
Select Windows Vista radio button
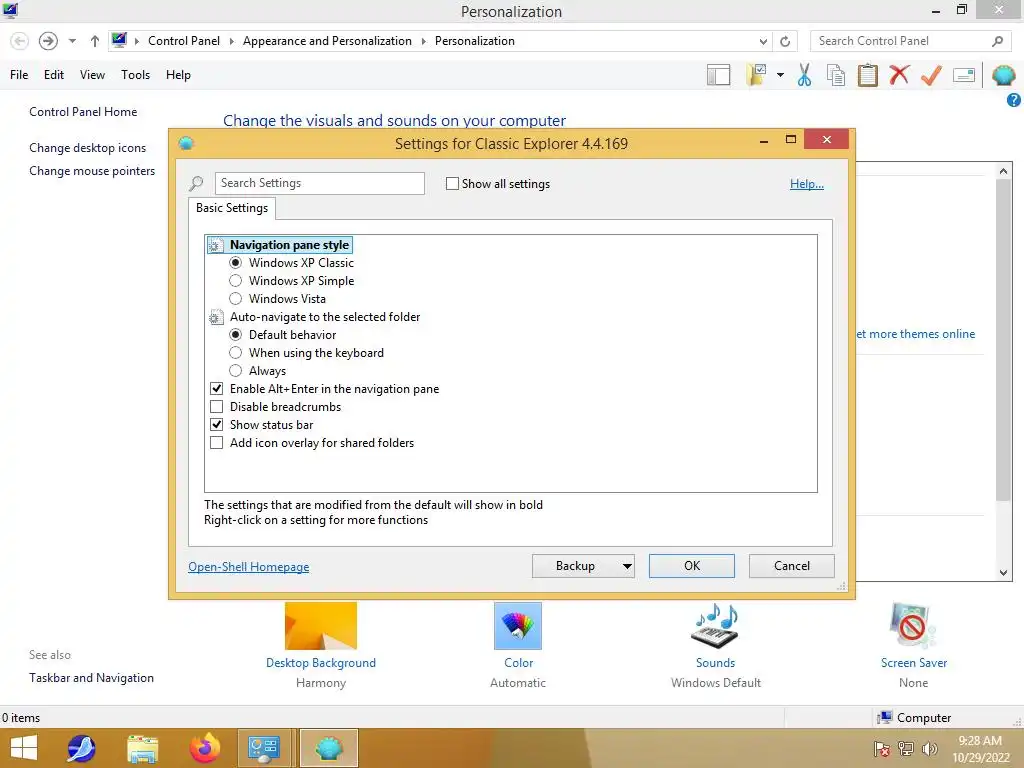(236, 298)
